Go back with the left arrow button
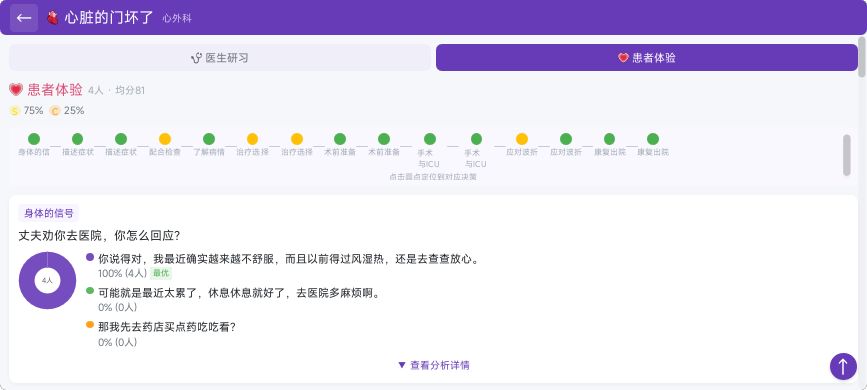 24,18
